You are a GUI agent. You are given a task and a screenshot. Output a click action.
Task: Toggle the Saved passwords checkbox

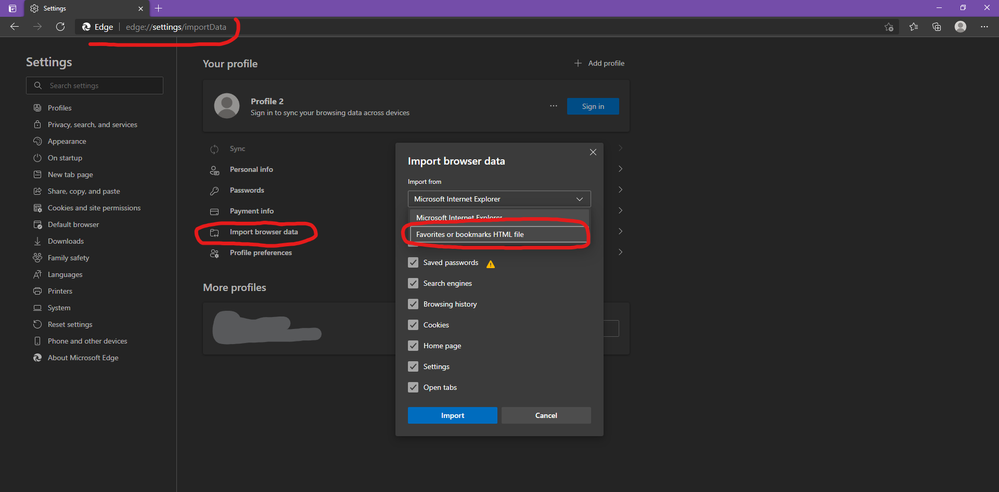(x=413, y=263)
